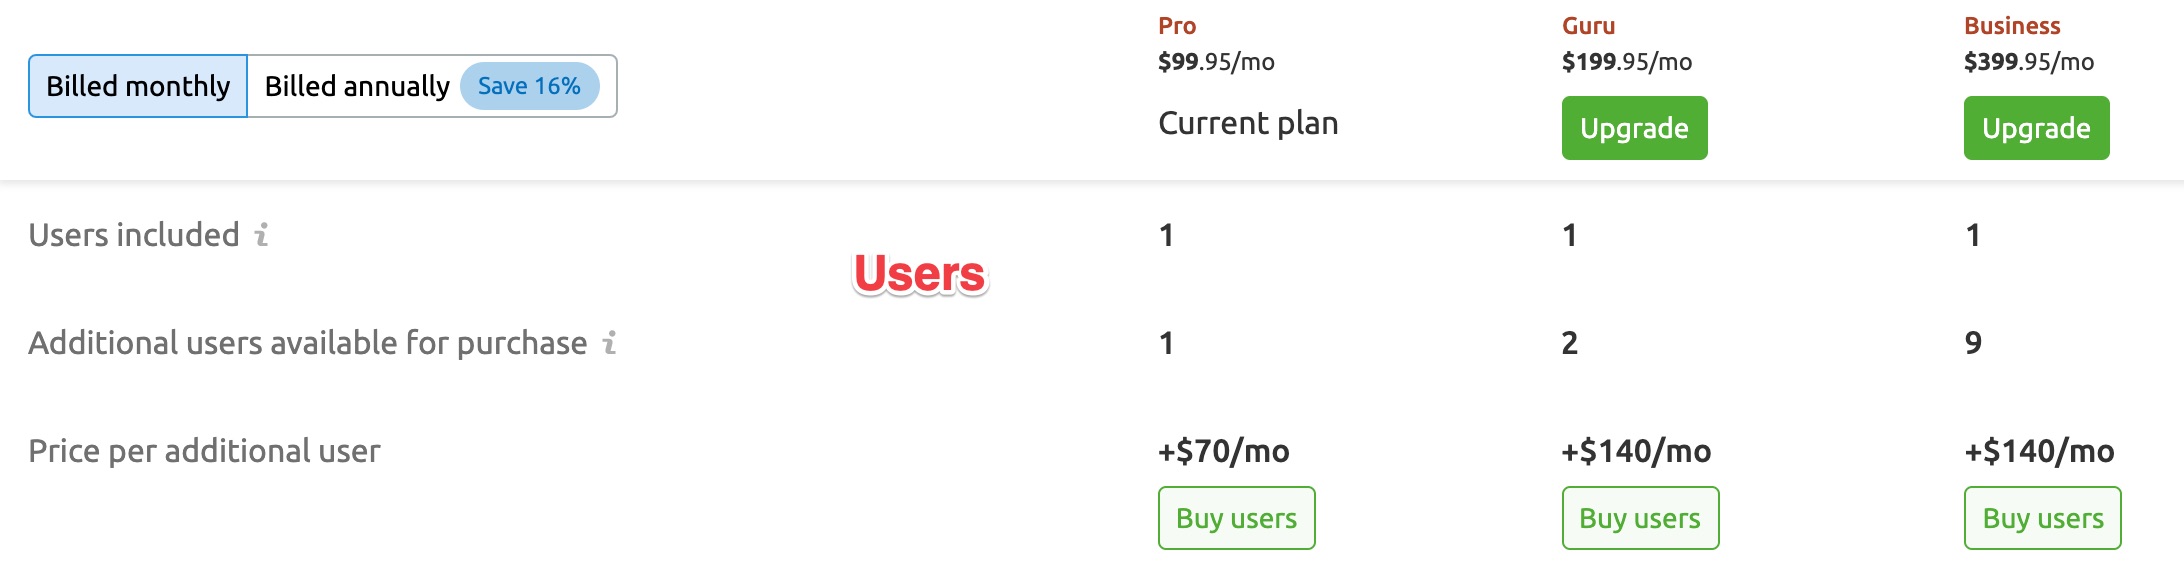This screenshot has height=576, width=2184.
Task: Click info icon beside Users included
Action: point(261,235)
